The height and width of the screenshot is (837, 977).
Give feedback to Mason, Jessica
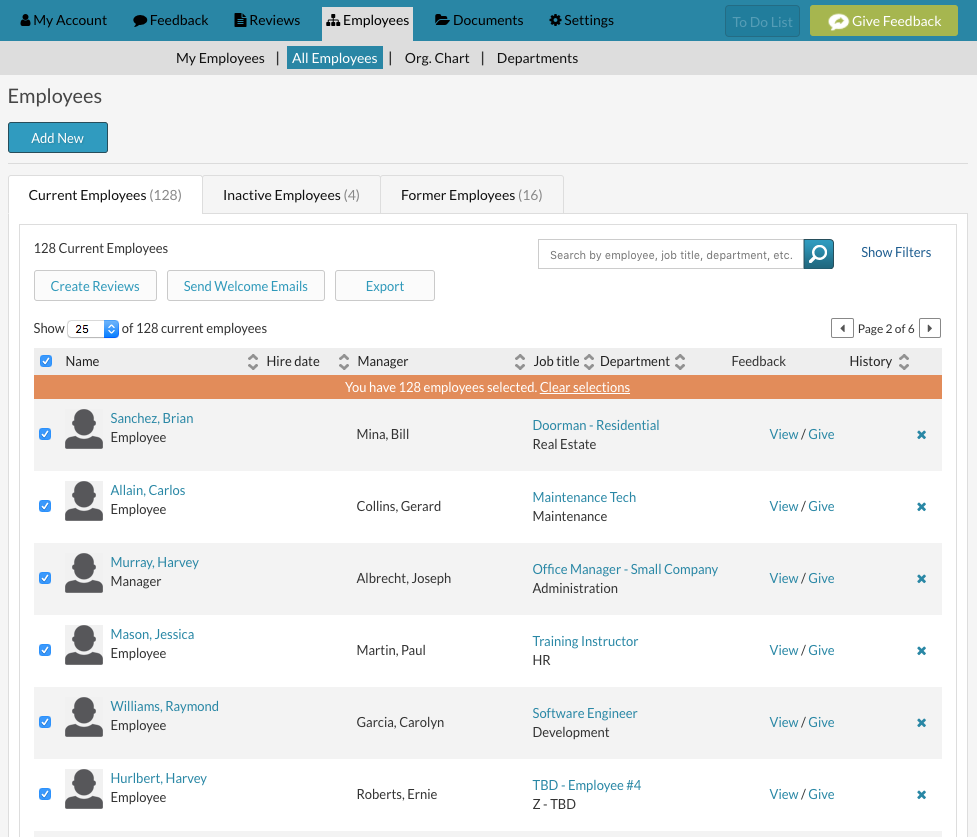(821, 650)
